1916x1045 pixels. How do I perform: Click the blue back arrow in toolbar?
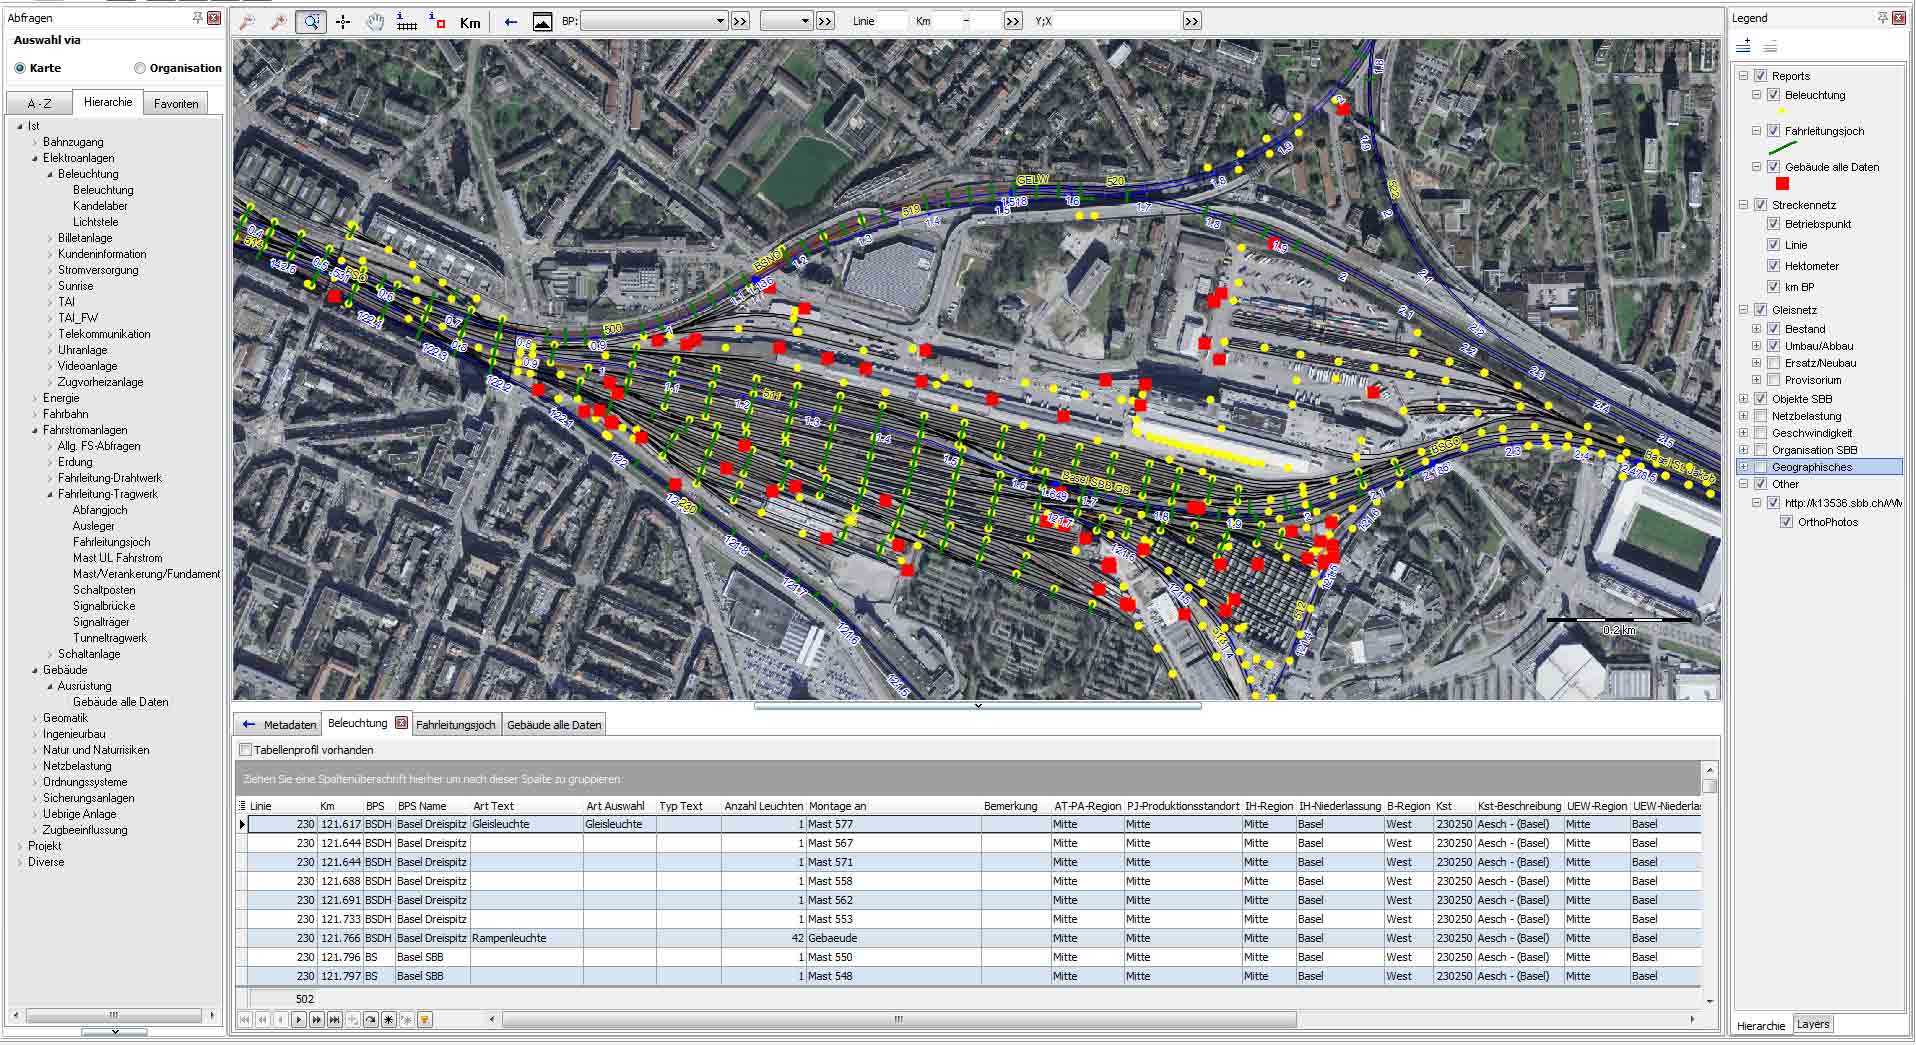511,21
